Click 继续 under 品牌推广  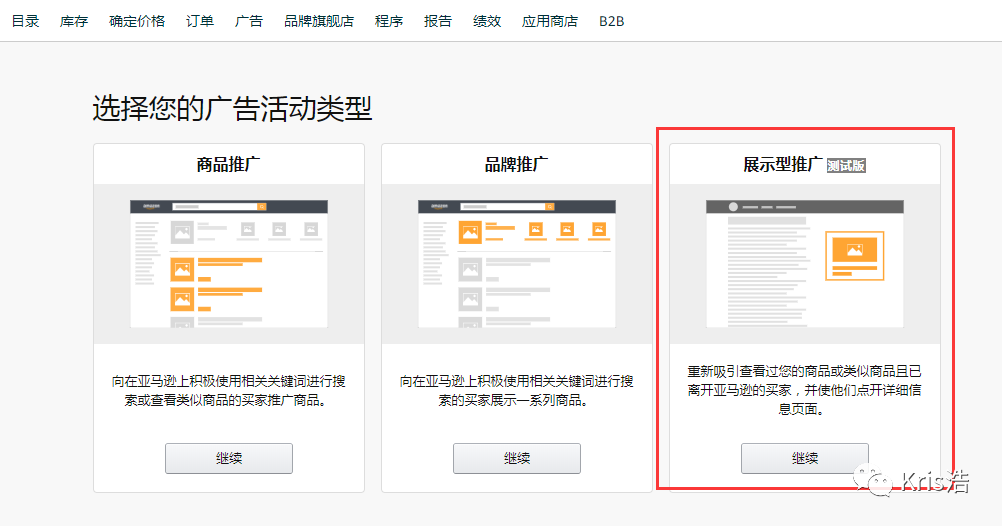pyautogui.click(x=517, y=459)
